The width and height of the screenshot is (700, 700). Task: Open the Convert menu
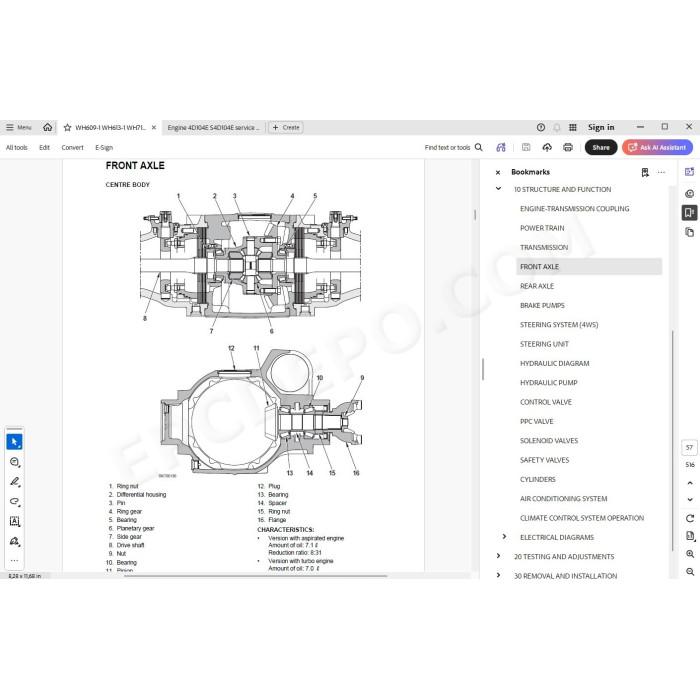72,147
